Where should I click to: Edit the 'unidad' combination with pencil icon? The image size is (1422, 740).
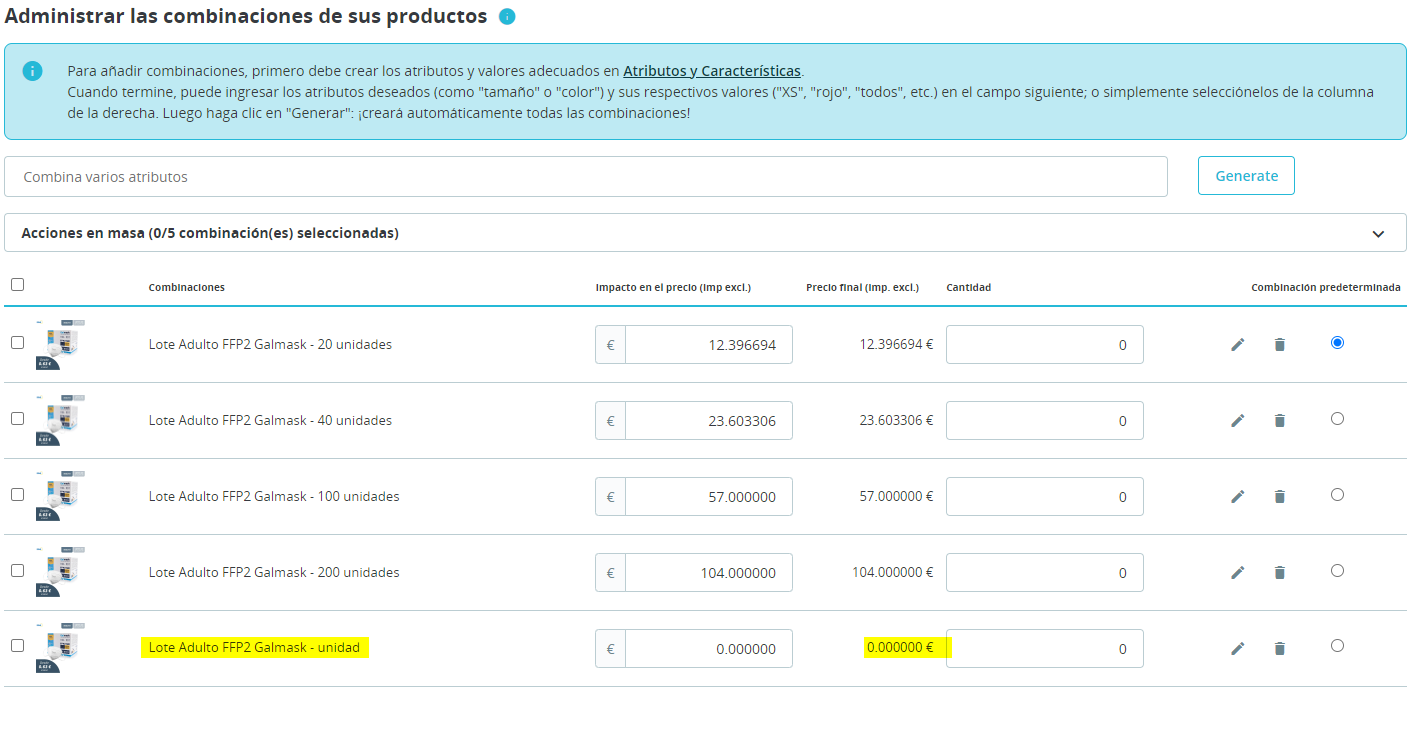[x=1238, y=648]
